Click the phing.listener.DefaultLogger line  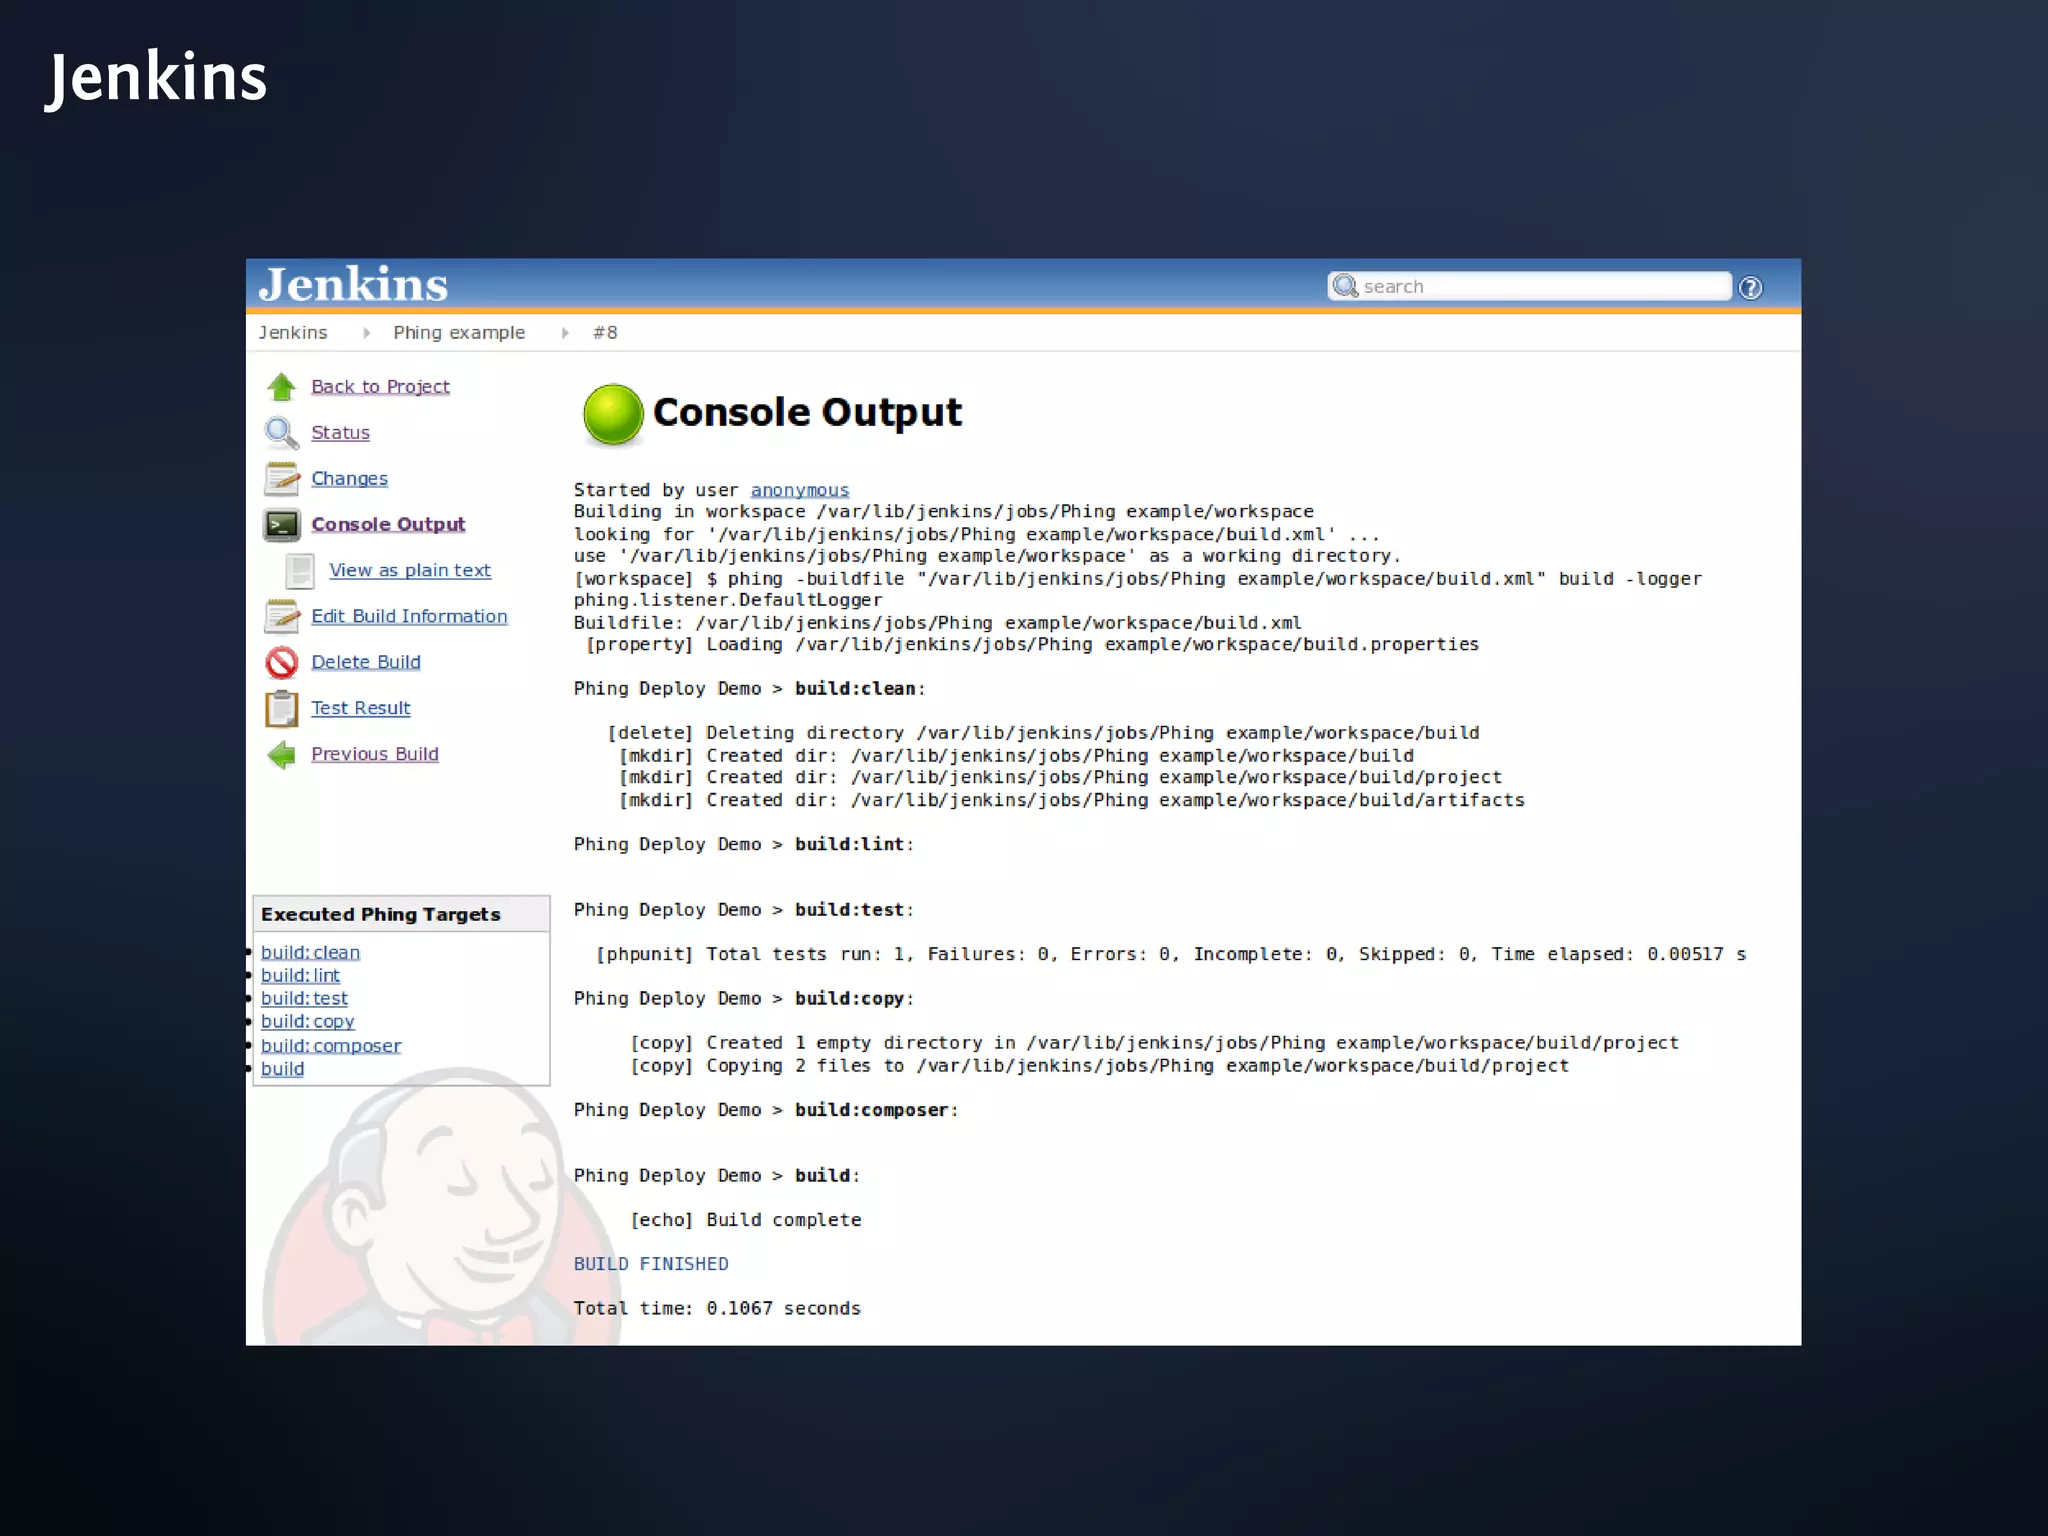coord(728,600)
